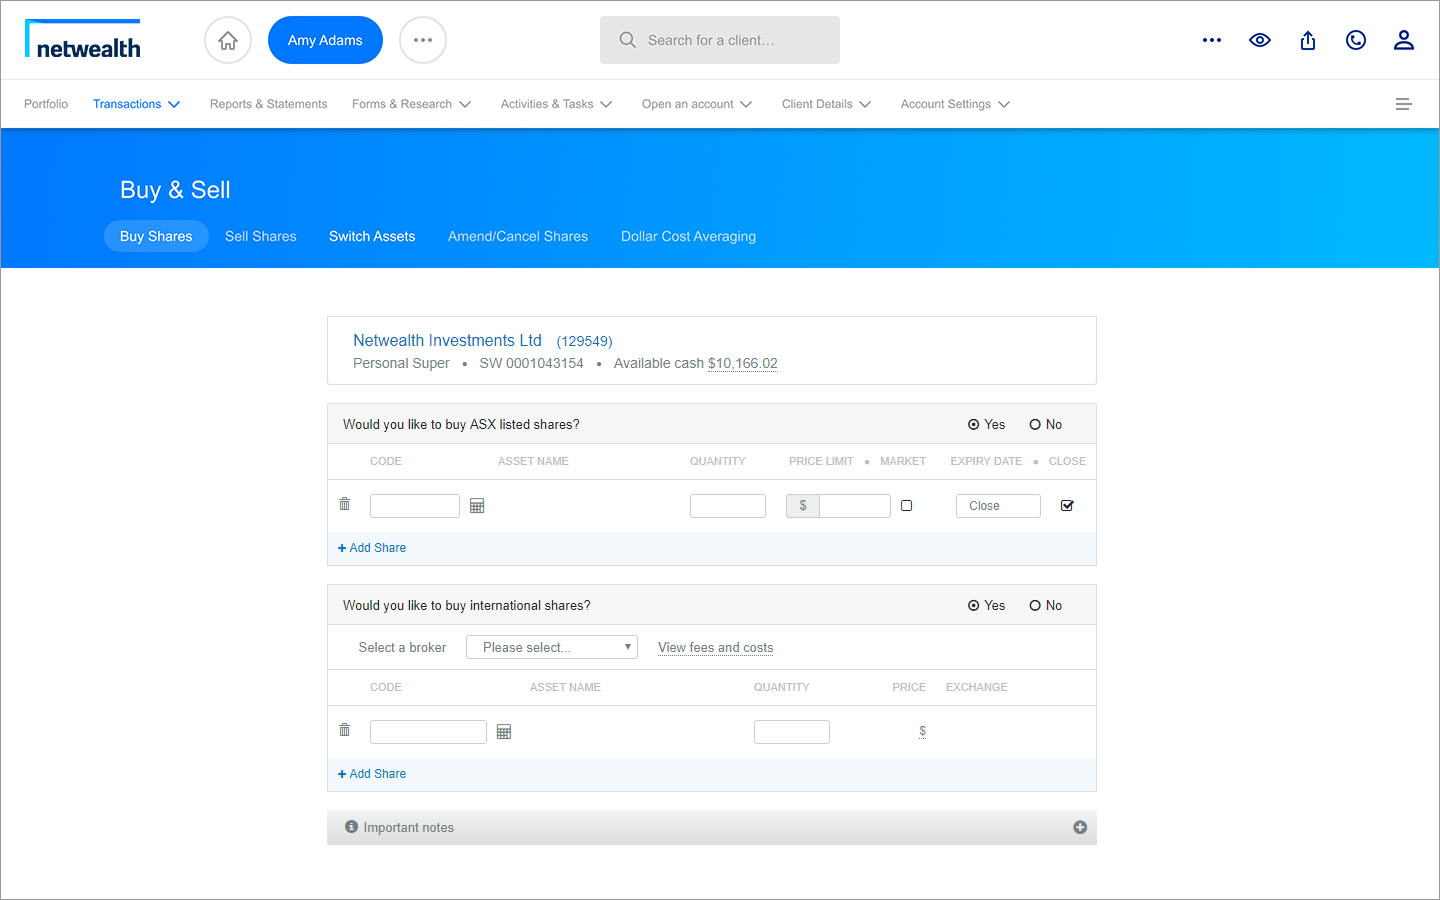Screen dimensions: 1440x900
Task: Add Share in the international section
Action: (x=372, y=774)
